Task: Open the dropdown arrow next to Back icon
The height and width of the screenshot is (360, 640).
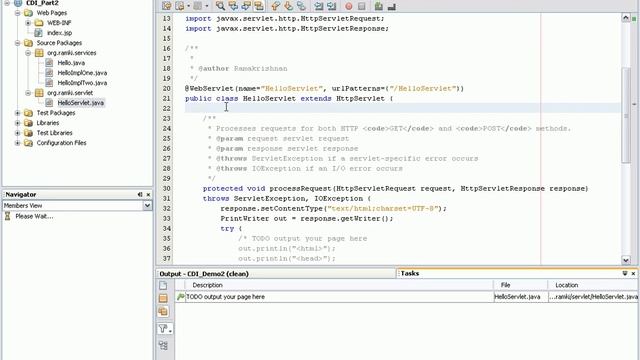Action: [189, 6]
